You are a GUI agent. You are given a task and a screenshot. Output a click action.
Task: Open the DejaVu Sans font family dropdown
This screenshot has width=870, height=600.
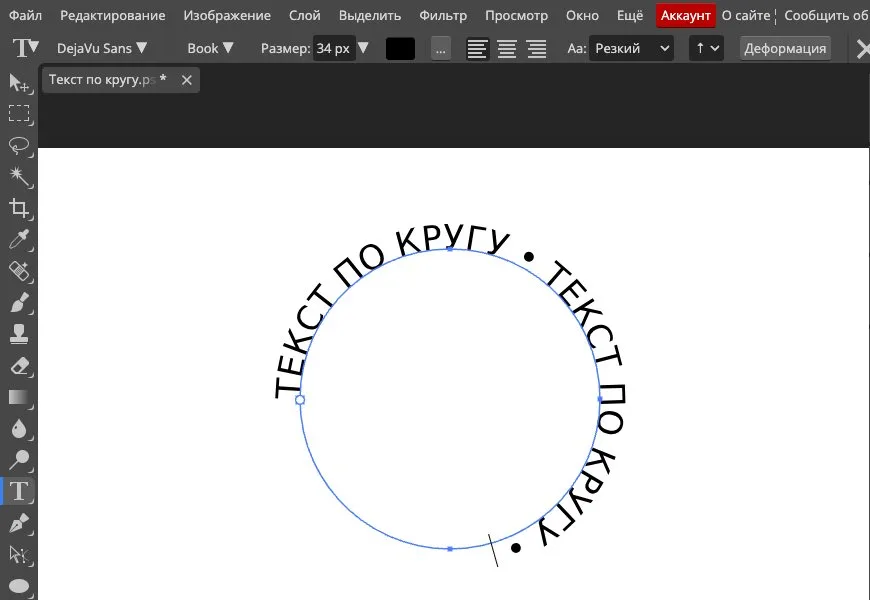[102, 49]
